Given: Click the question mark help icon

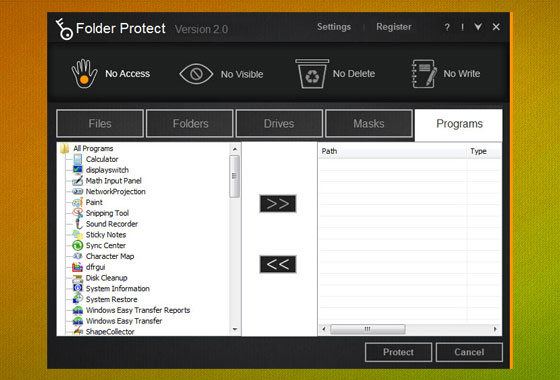Looking at the screenshot, I should (447, 27).
